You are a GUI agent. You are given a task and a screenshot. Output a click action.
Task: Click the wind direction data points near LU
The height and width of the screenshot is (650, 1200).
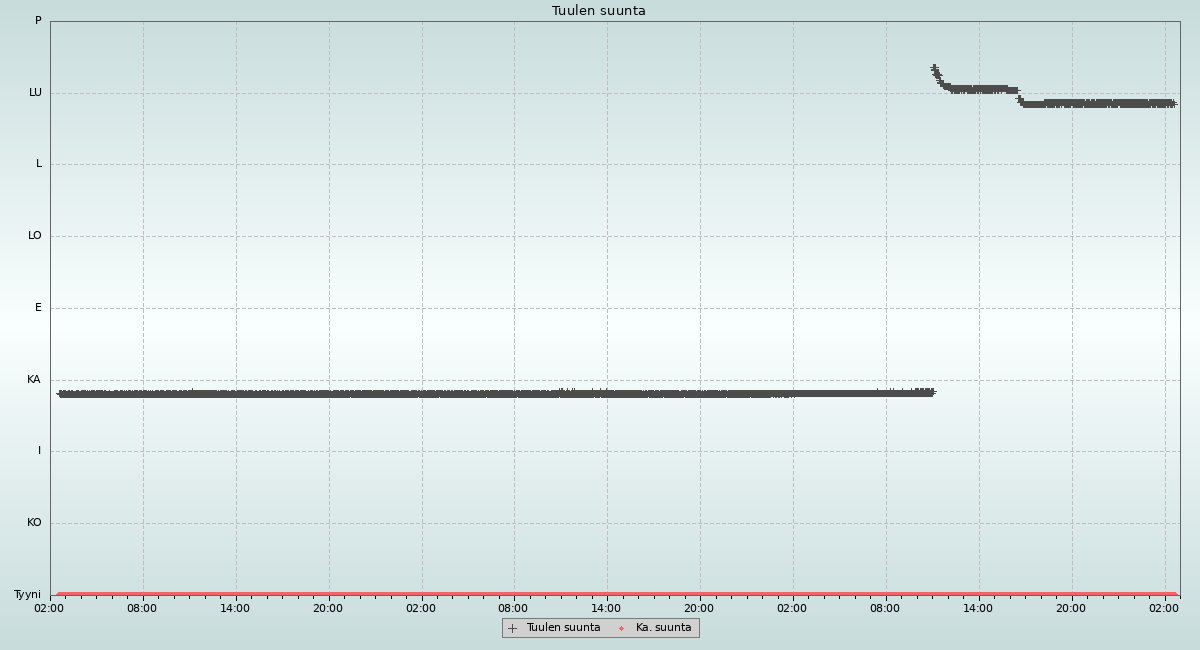point(1100,103)
